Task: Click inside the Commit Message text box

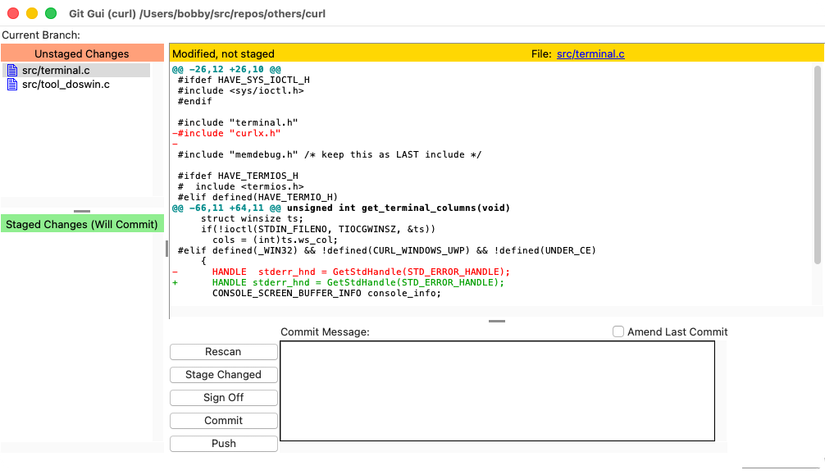Action: (497, 391)
